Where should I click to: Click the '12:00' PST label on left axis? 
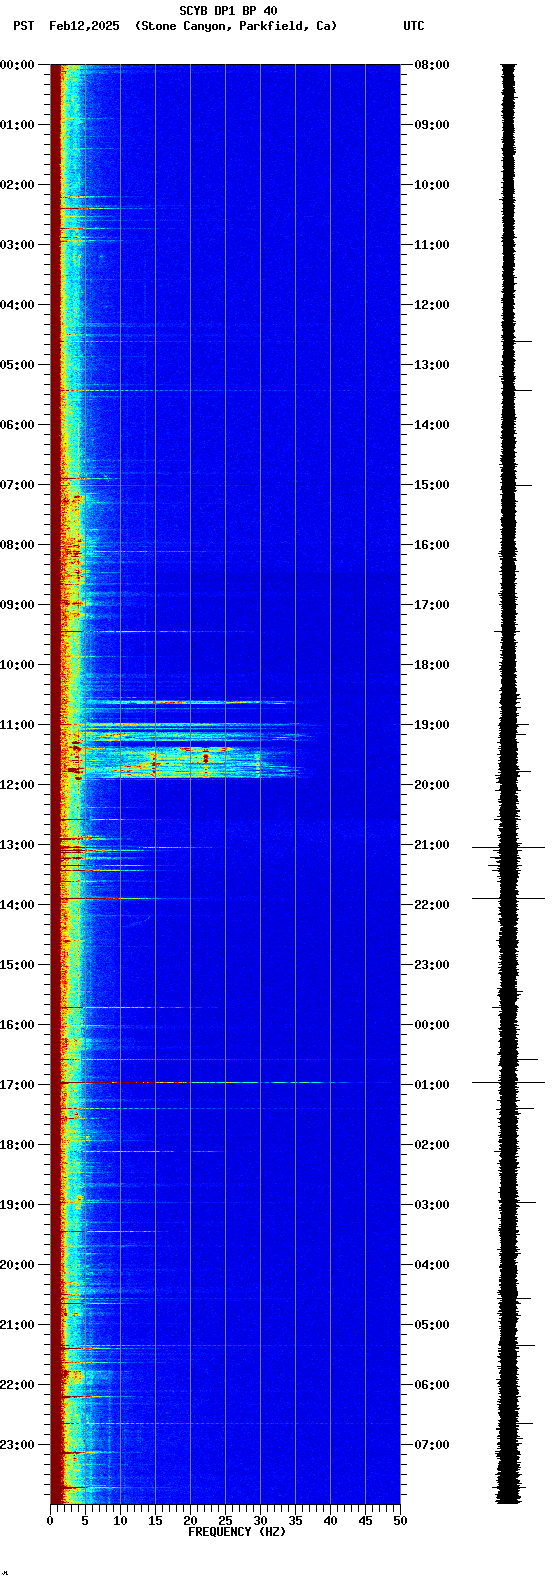click(17, 785)
